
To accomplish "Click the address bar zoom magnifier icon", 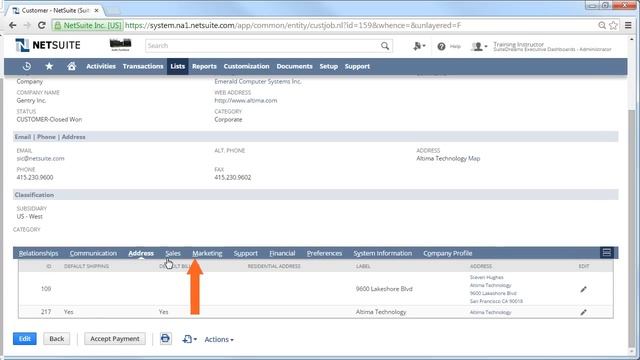I will tap(602, 25).
